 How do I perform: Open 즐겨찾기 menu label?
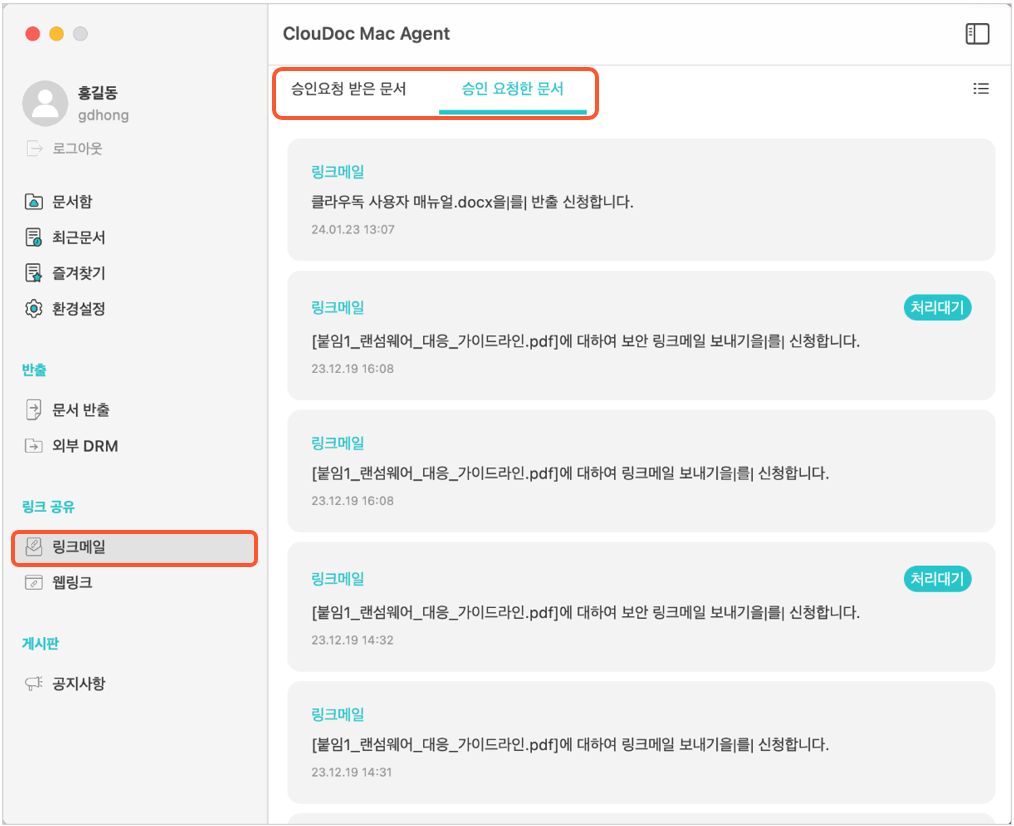(79, 273)
